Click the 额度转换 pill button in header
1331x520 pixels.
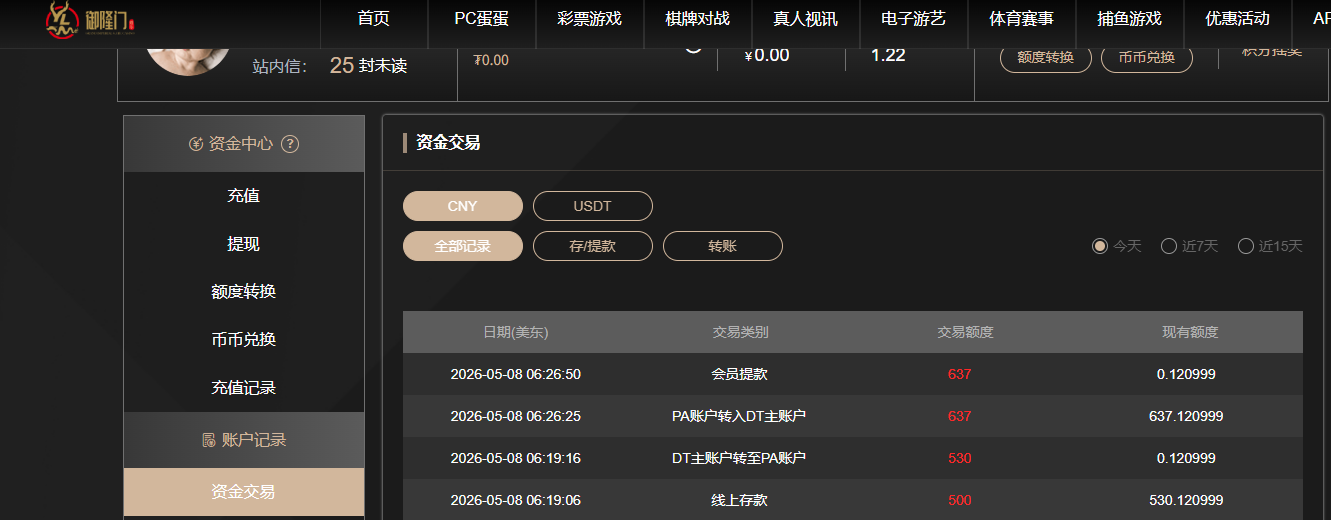pos(1046,57)
